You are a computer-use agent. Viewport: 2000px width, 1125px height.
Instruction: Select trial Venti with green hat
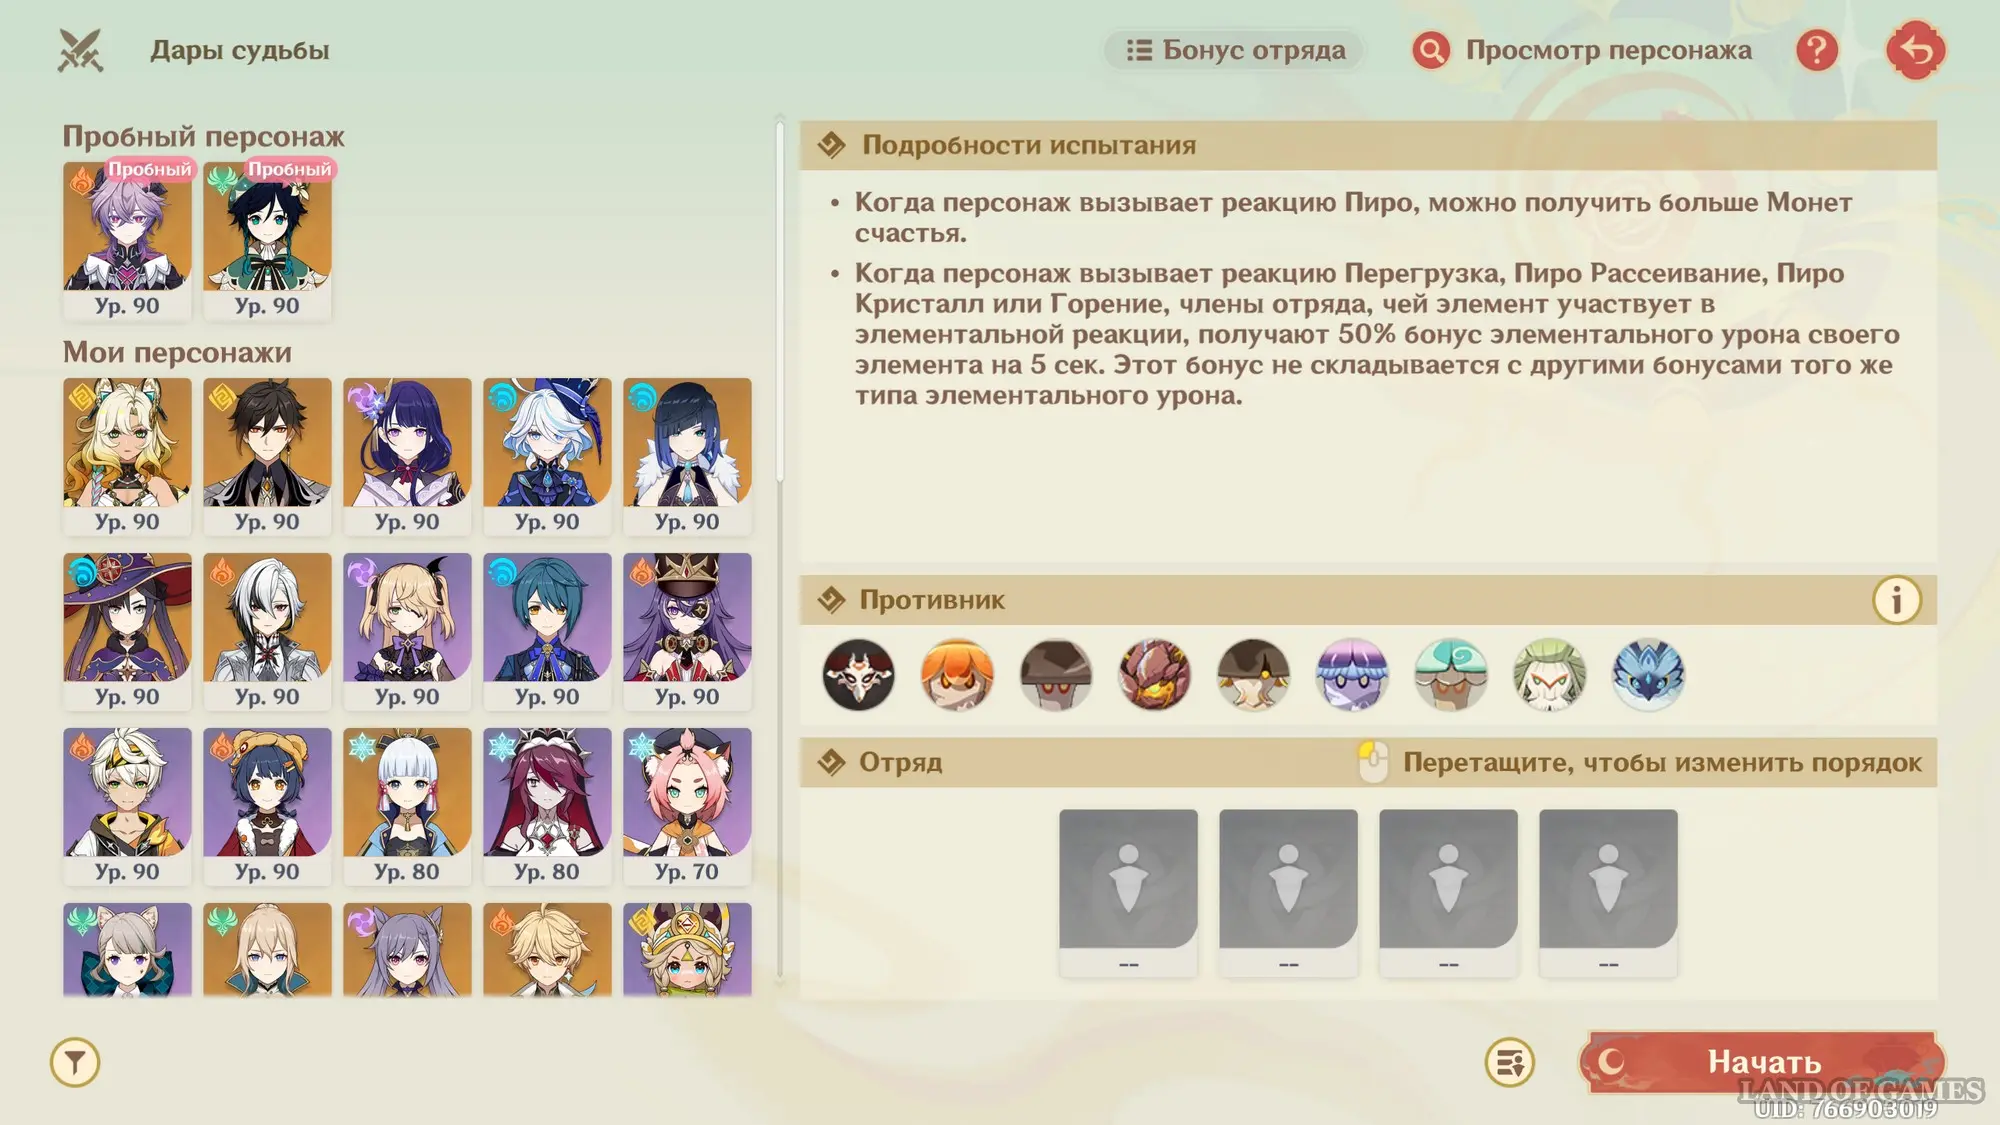267,240
